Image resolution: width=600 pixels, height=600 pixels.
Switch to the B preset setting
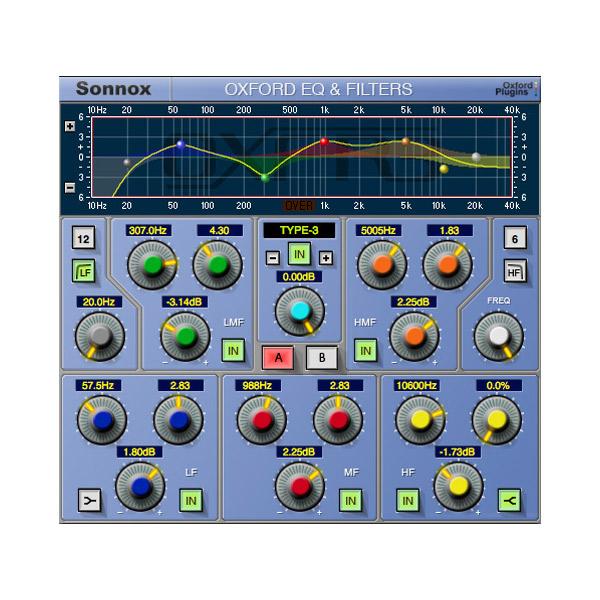tap(321, 359)
